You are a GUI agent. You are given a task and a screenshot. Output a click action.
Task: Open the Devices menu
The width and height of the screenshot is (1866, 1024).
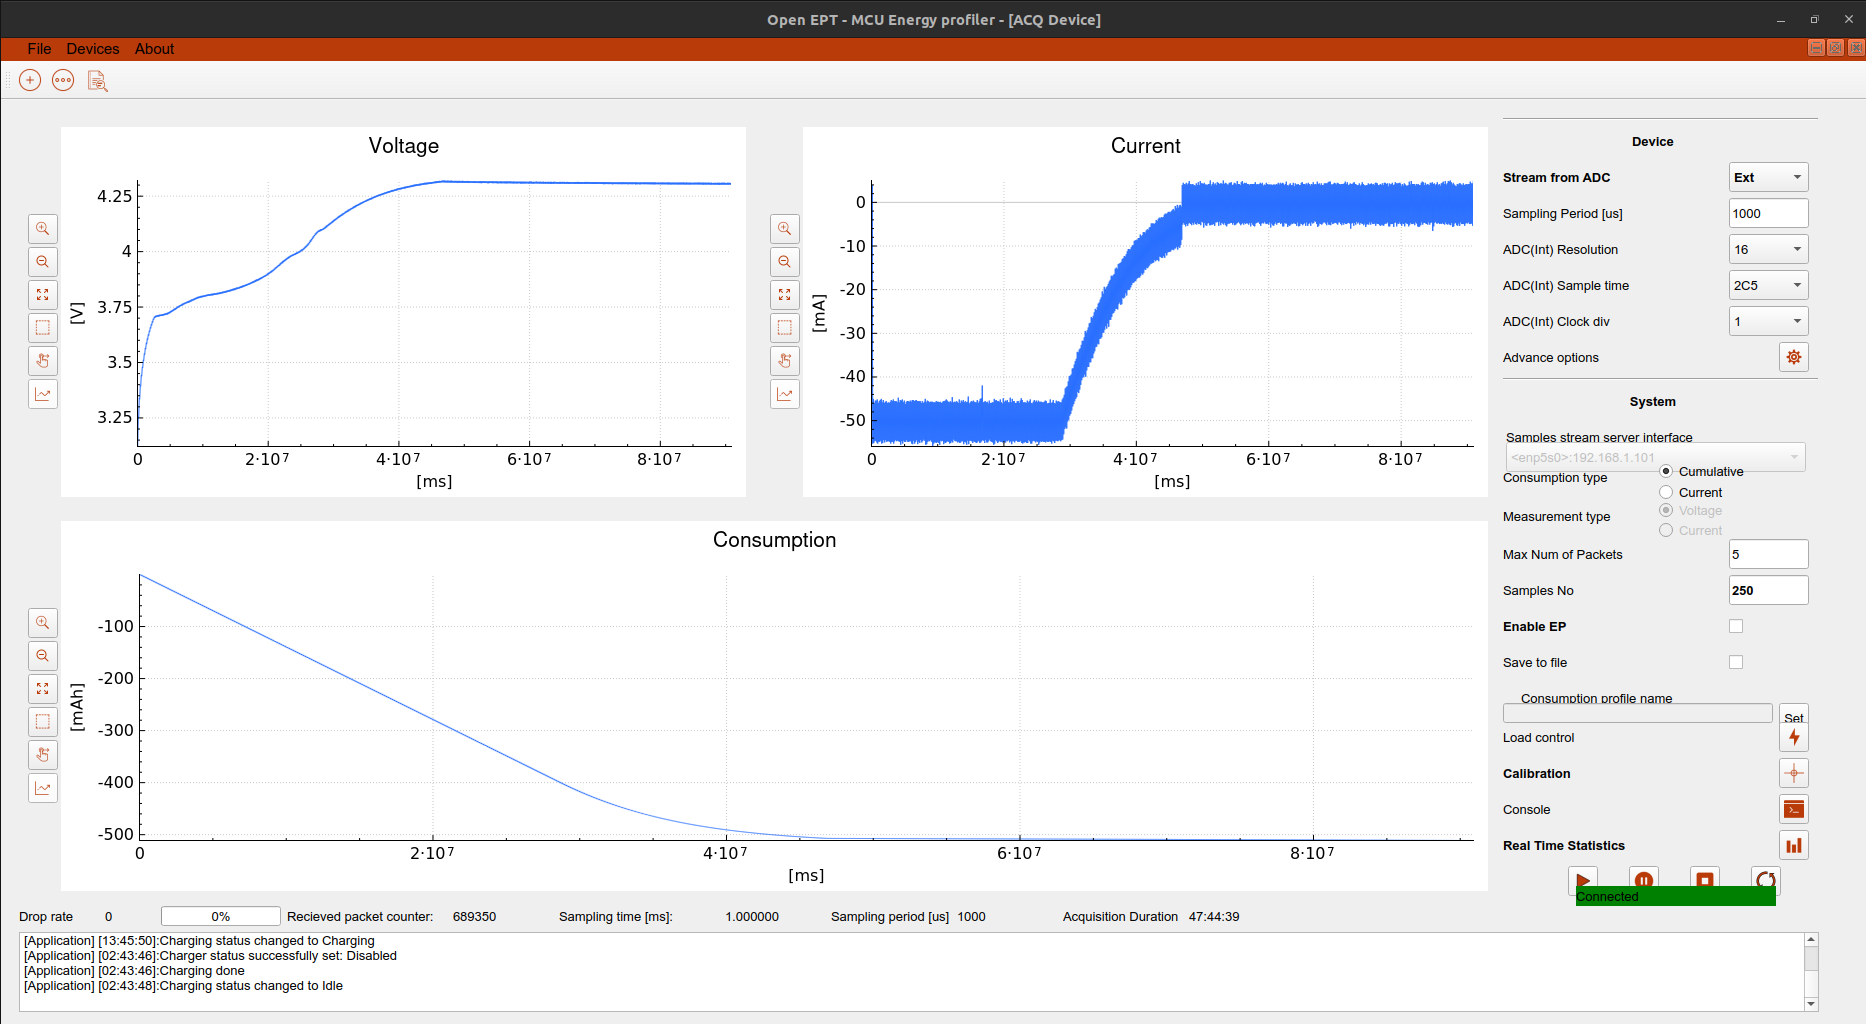point(92,48)
